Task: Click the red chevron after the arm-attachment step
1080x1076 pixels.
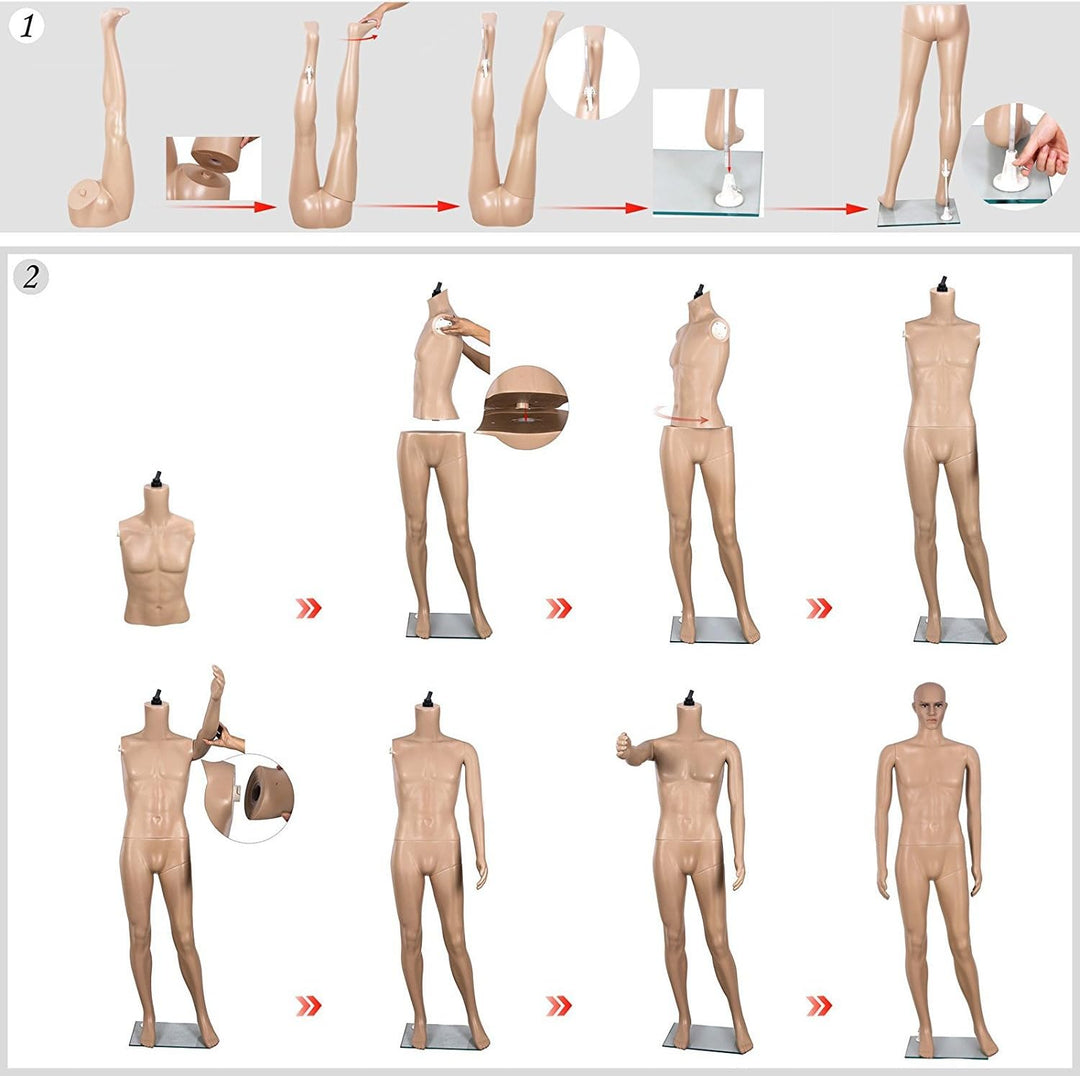Action: pyautogui.click(x=309, y=1005)
